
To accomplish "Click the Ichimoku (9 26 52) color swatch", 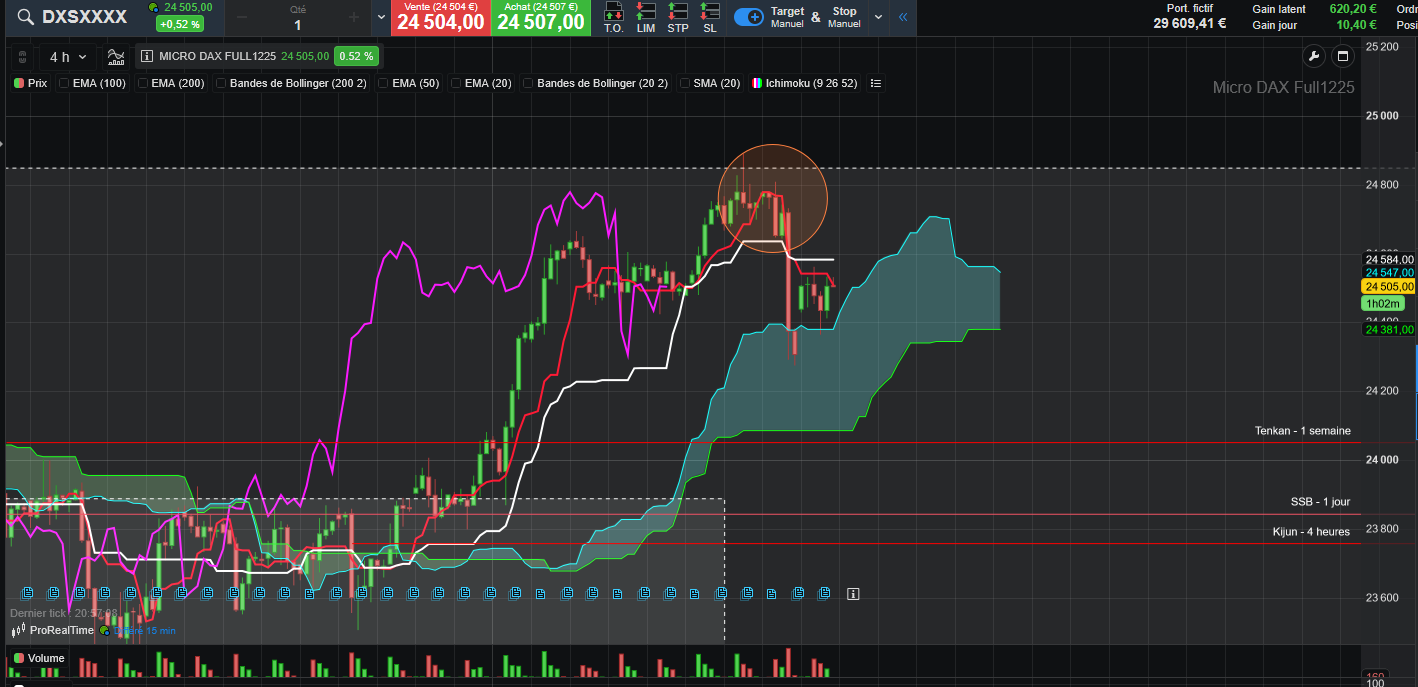I will (758, 84).
